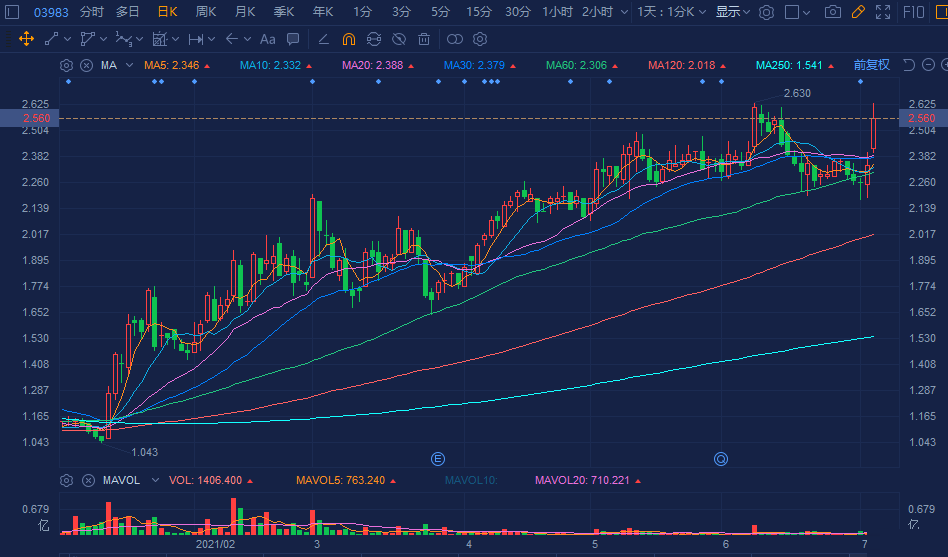Take a chart screenshot with camera icon
Image resolution: width=948 pixels, height=557 pixels.
pos(833,12)
